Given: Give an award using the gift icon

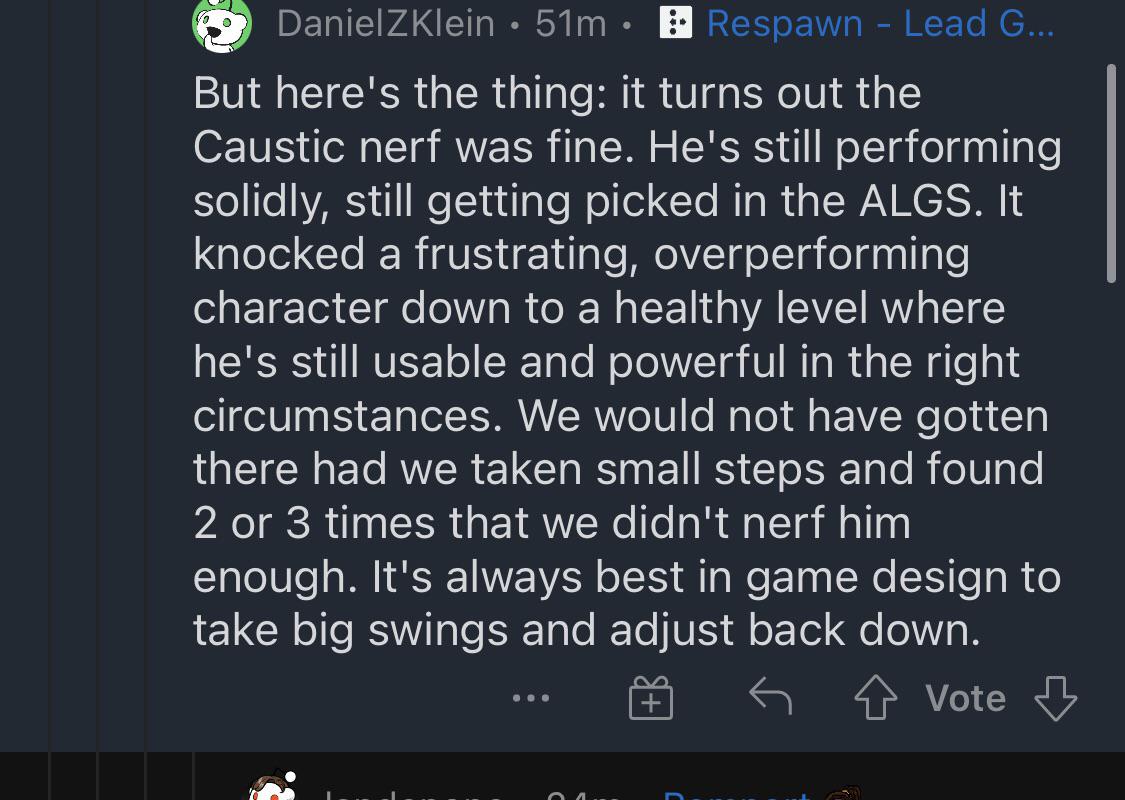Looking at the screenshot, I should coord(650,698).
